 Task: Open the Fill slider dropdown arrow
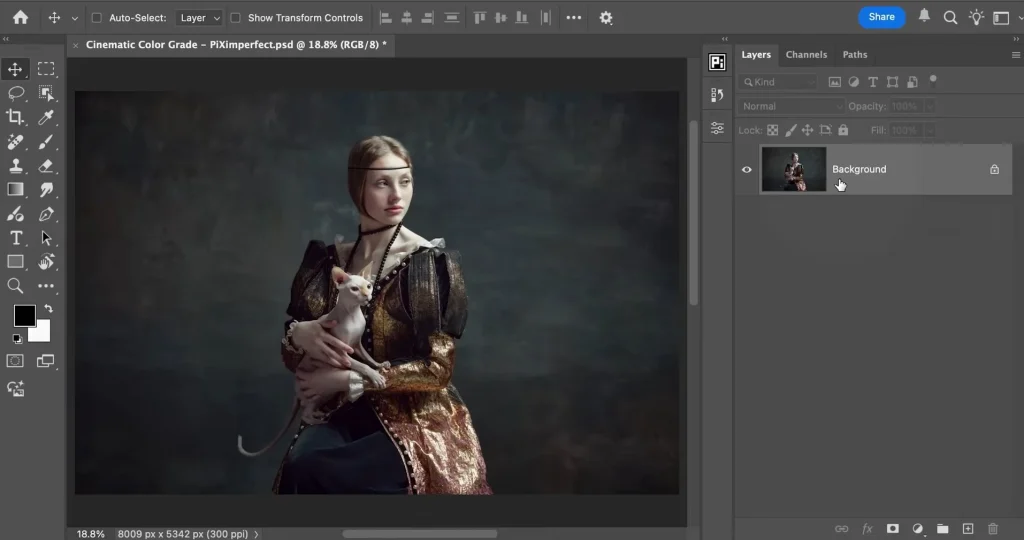click(929, 130)
